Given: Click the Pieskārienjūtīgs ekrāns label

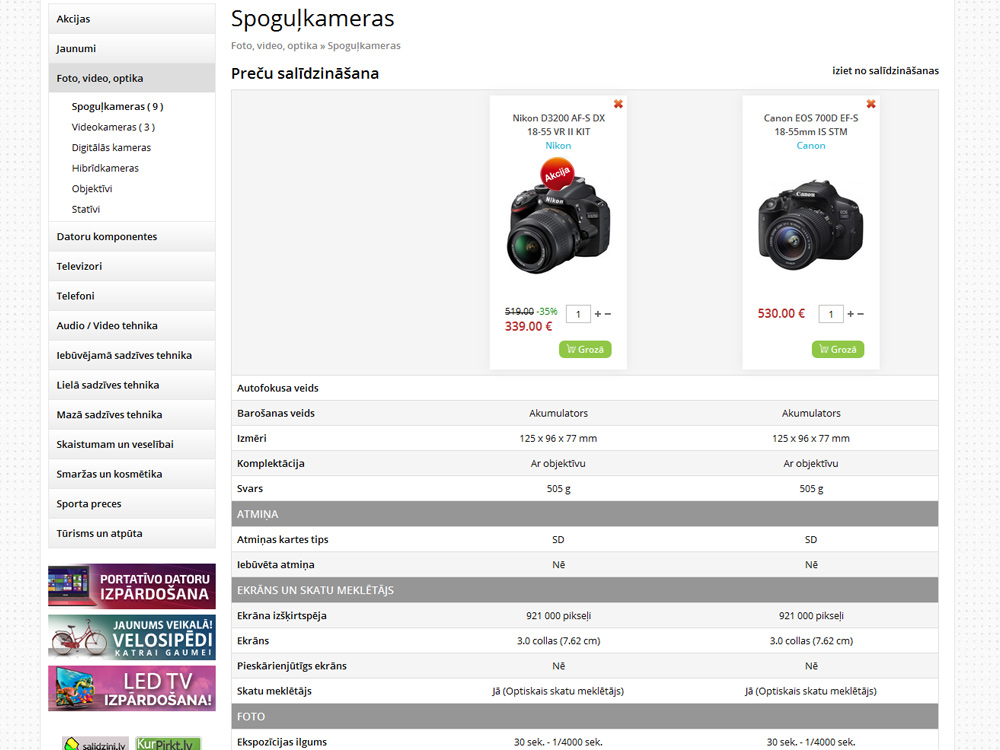Looking at the screenshot, I should [x=291, y=666].
